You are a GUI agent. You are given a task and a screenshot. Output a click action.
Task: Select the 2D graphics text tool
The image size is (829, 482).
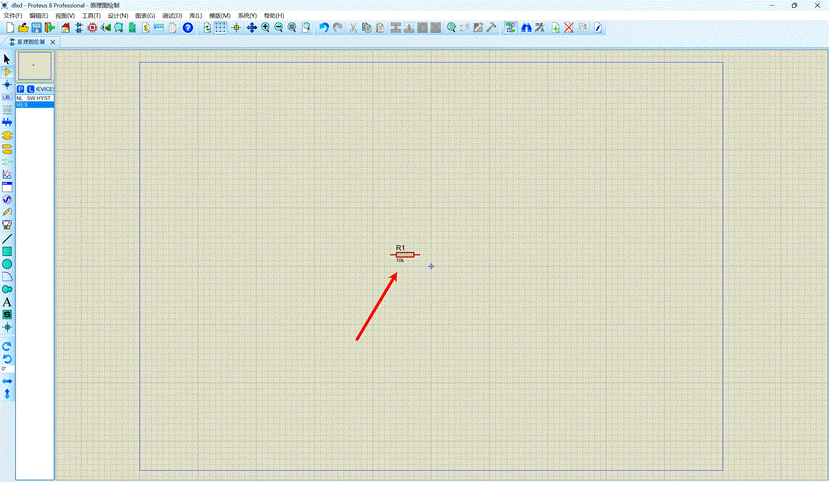(7, 302)
